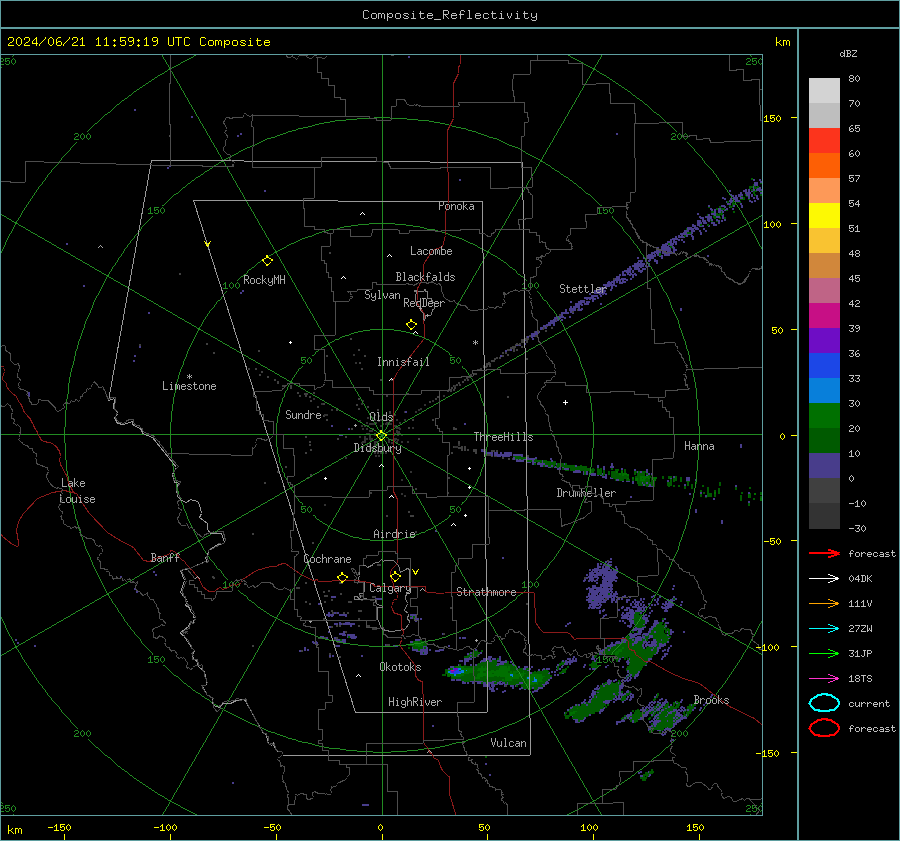This screenshot has height=841, width=900.
Task: Click the yellow diamond marker above Calgary
Action: [395, 576]
